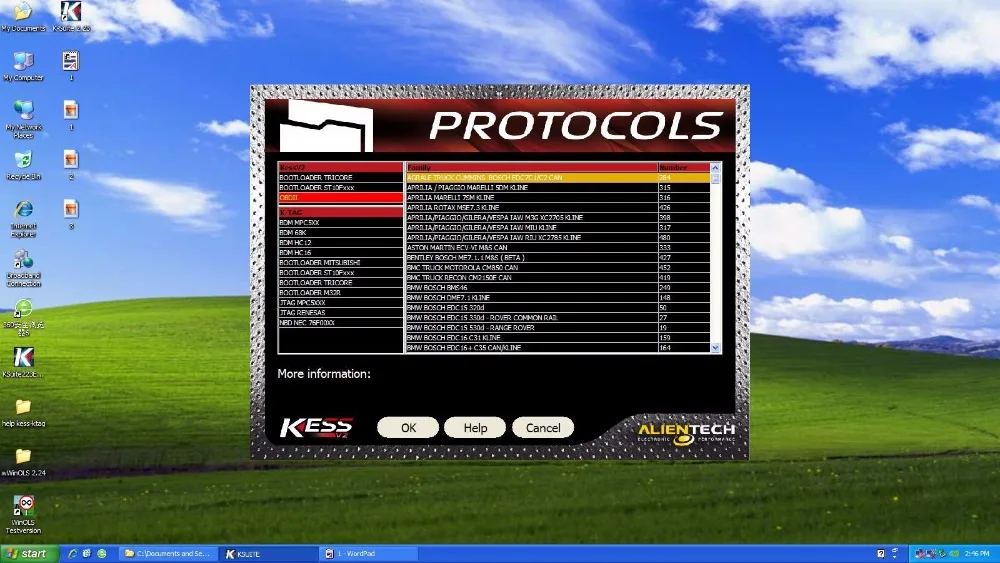This screenshot has height=563, width=1000.
Task: Click the 360 browser quick launch icon
Action: (101, 553)
